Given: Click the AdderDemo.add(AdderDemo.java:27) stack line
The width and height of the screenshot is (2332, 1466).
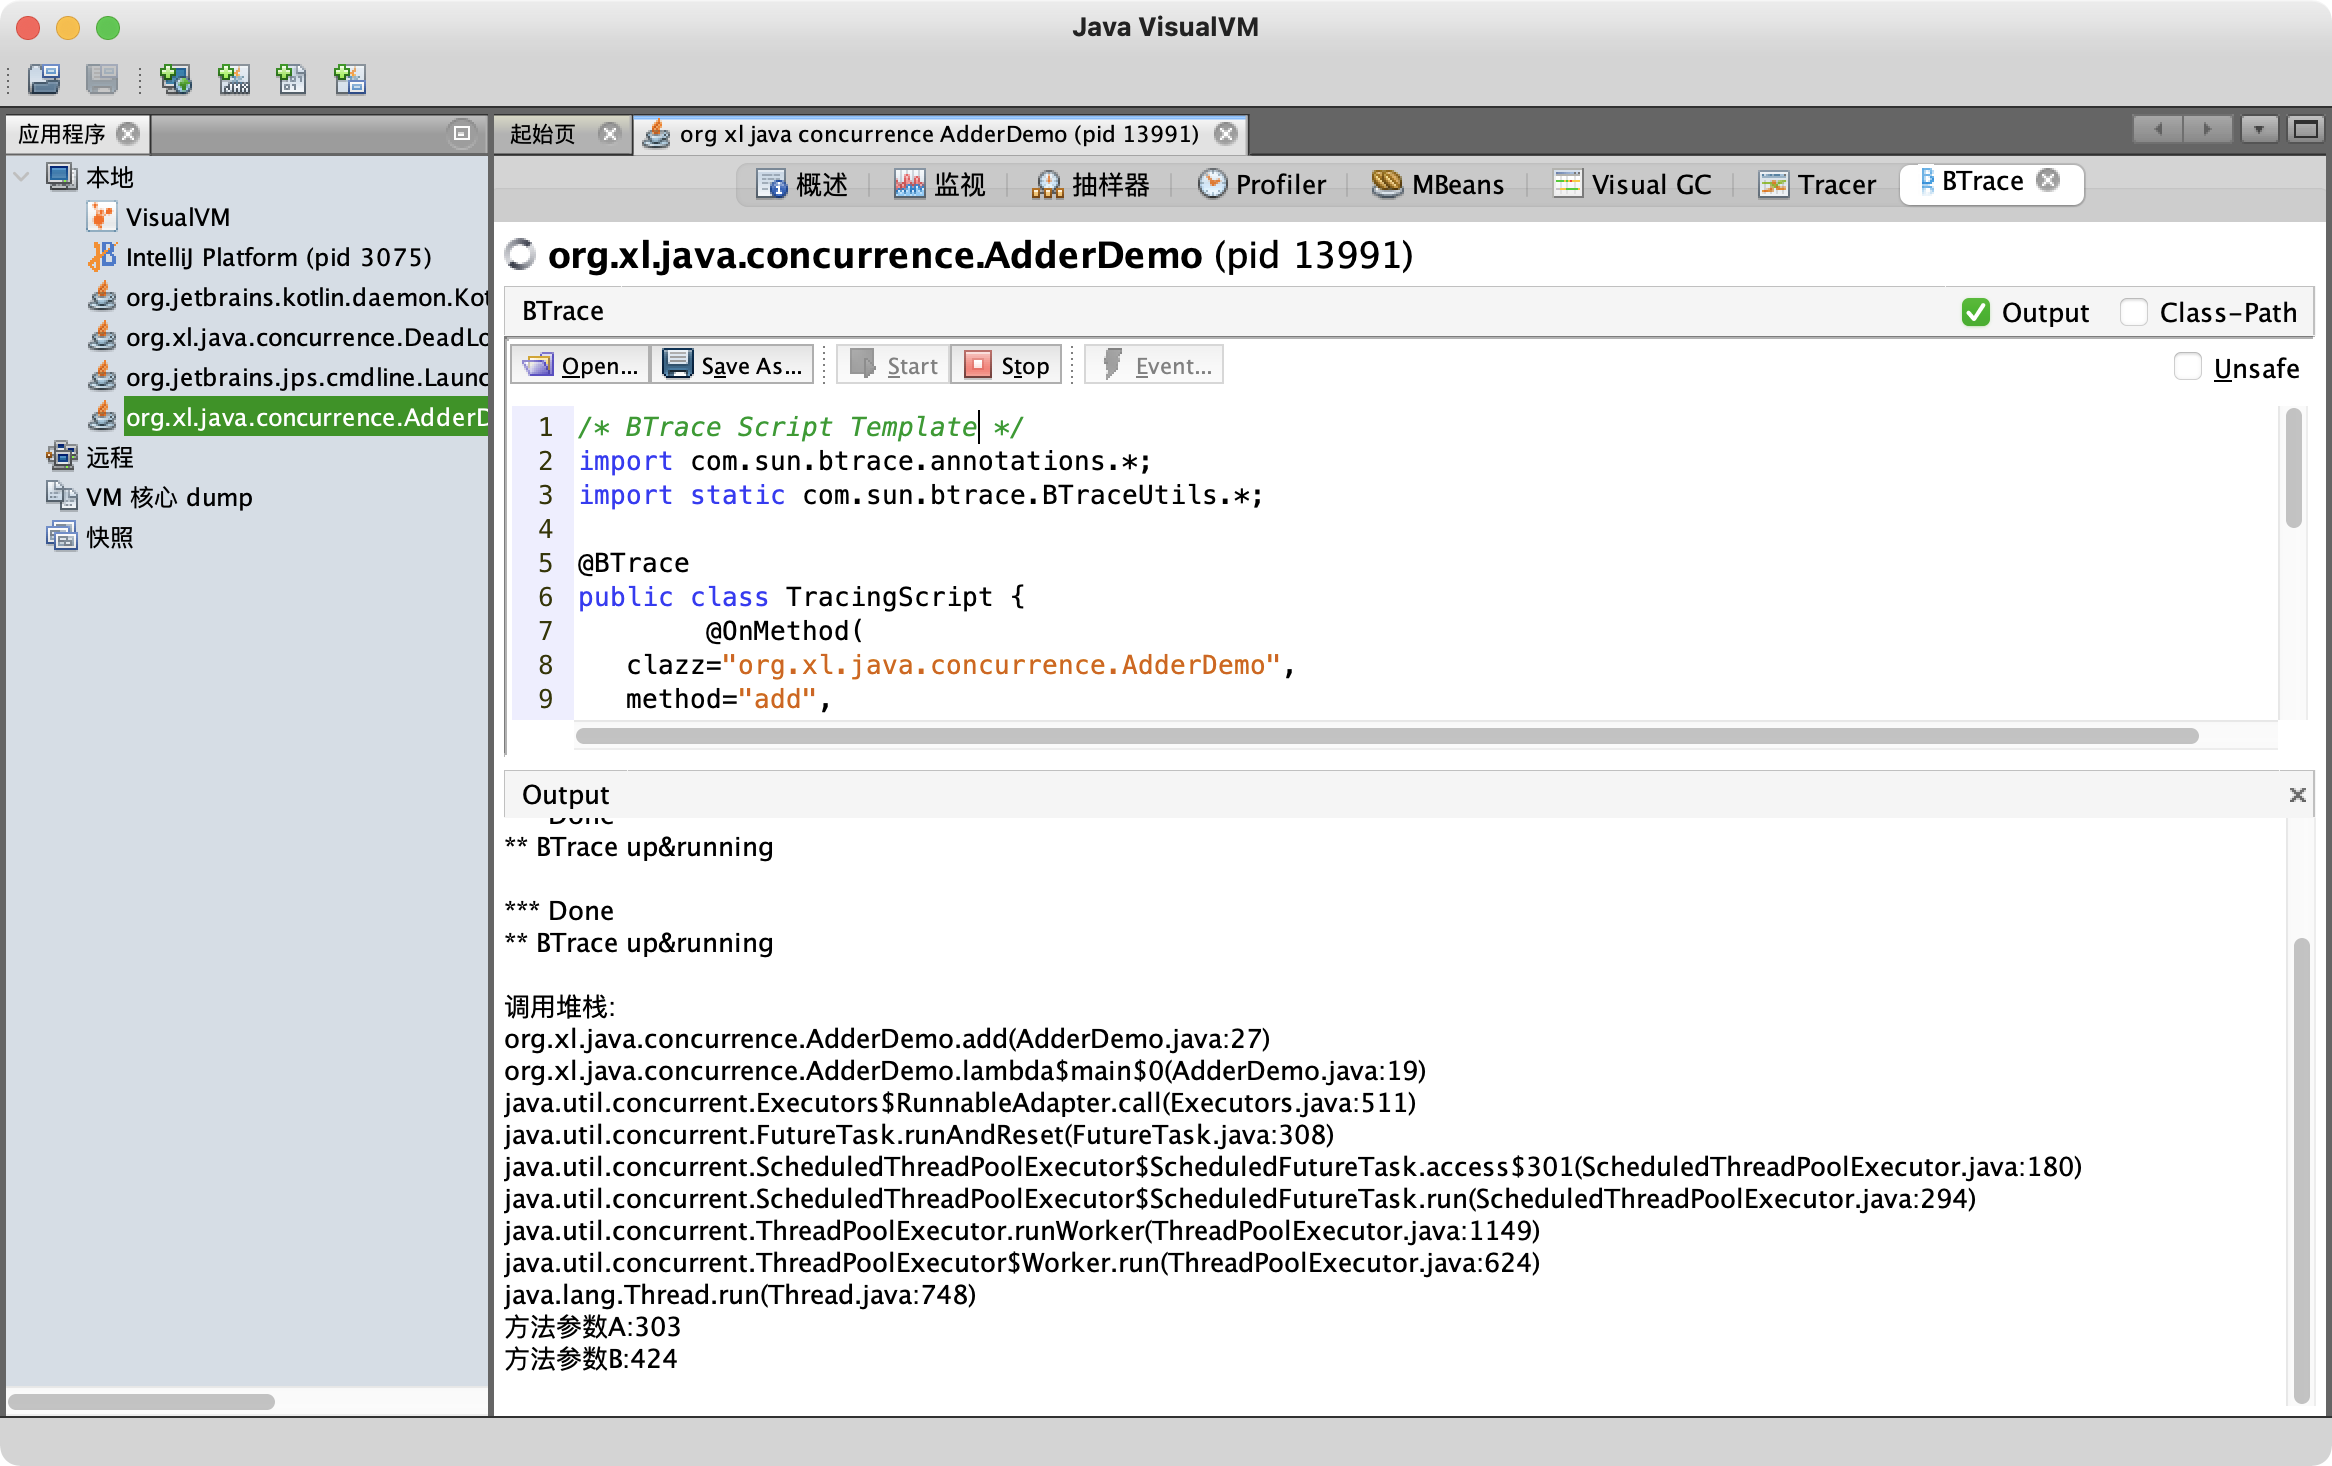Looking at the screenshot, I should pos(887,1039).
